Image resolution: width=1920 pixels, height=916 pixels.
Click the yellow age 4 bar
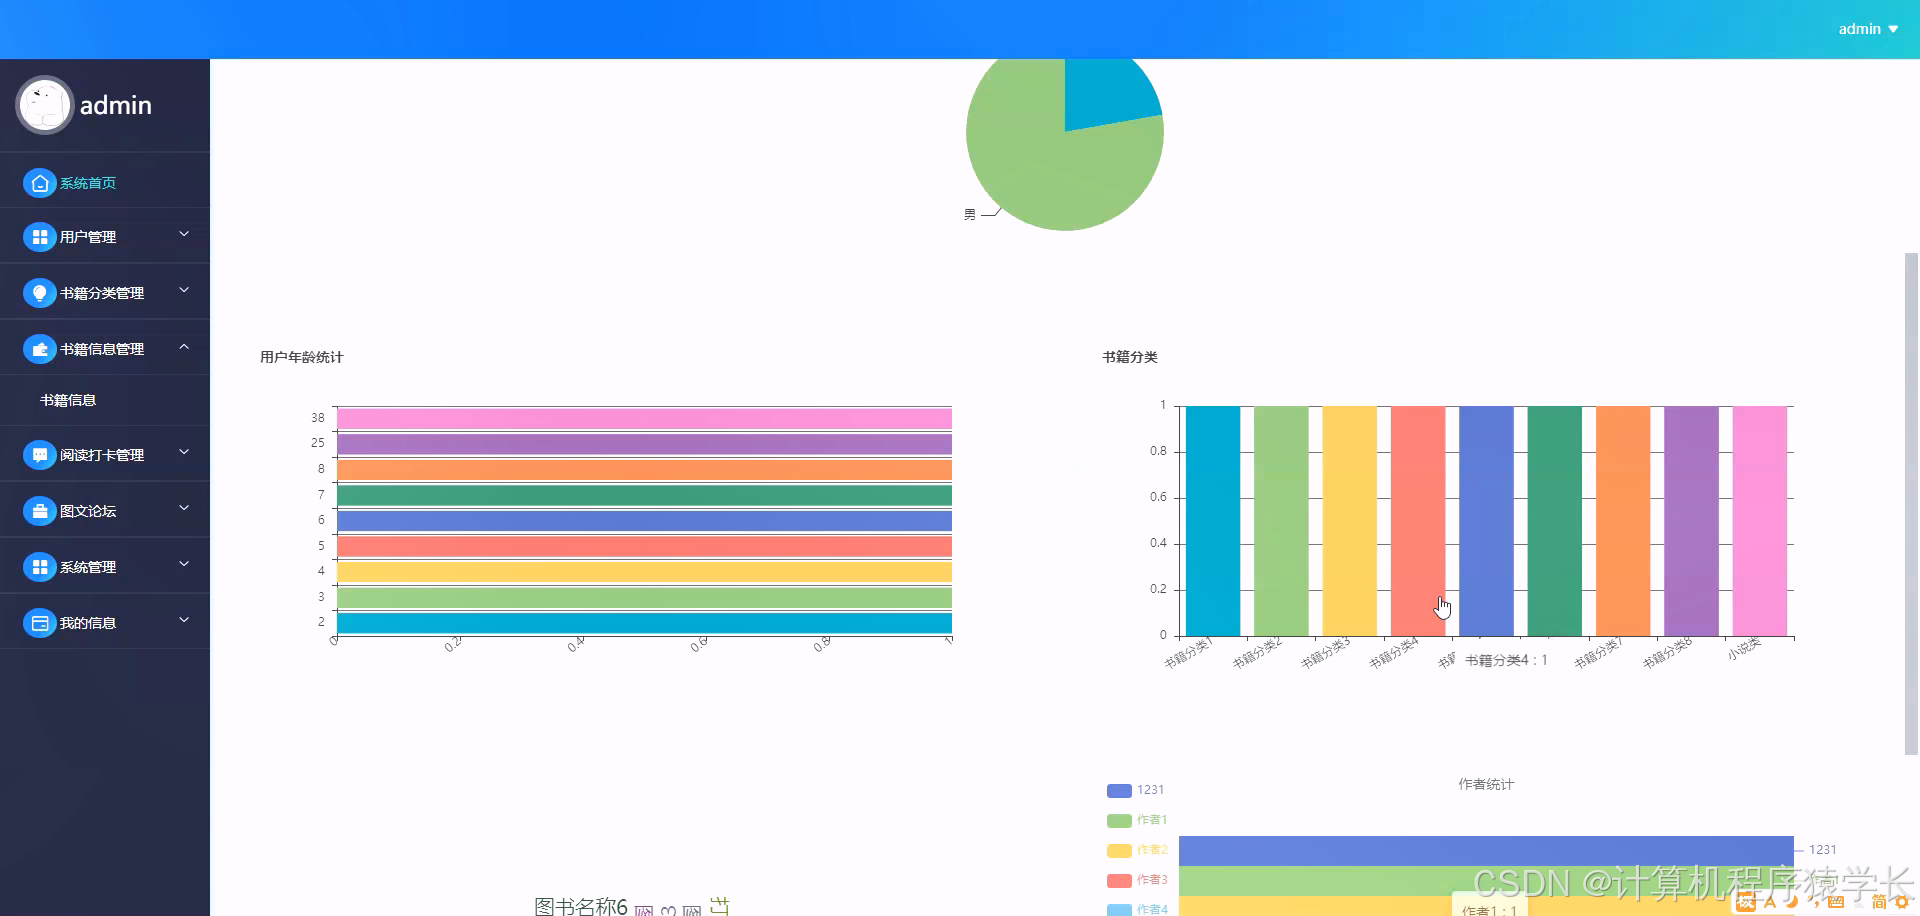644,572
